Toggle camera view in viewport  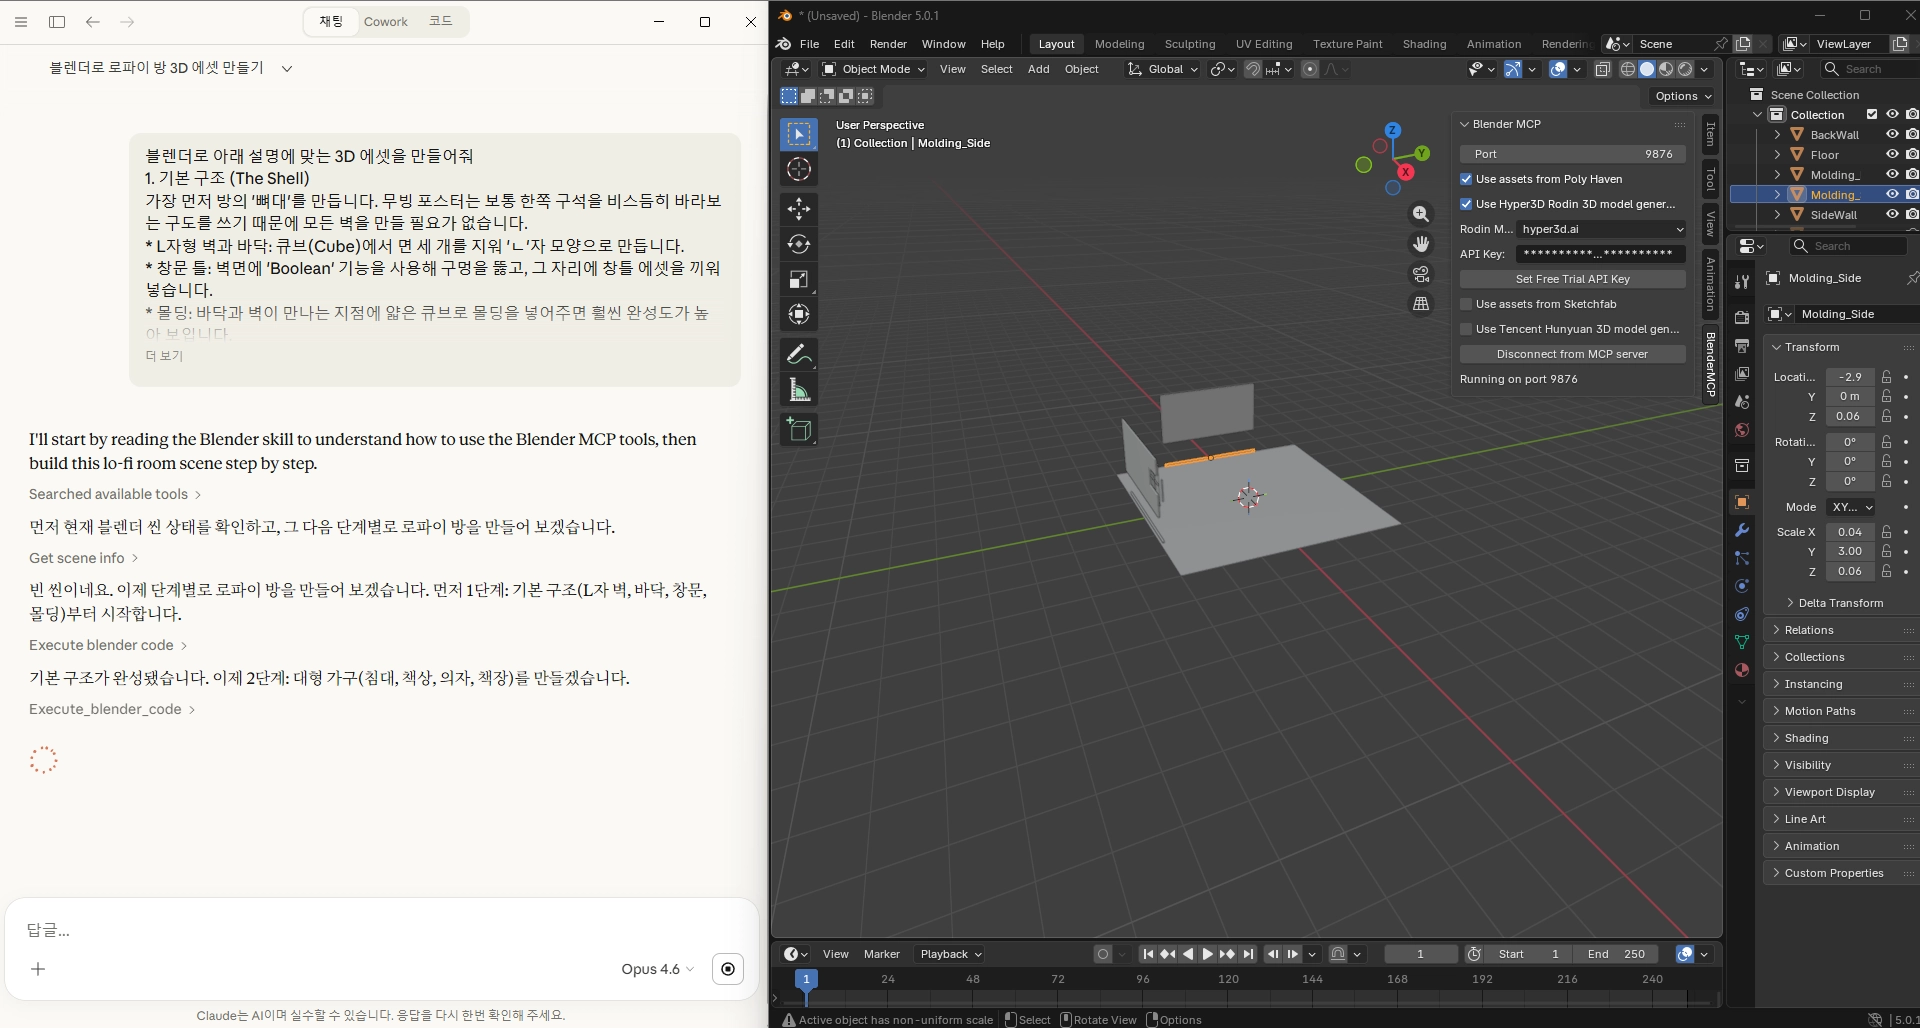1420,274
